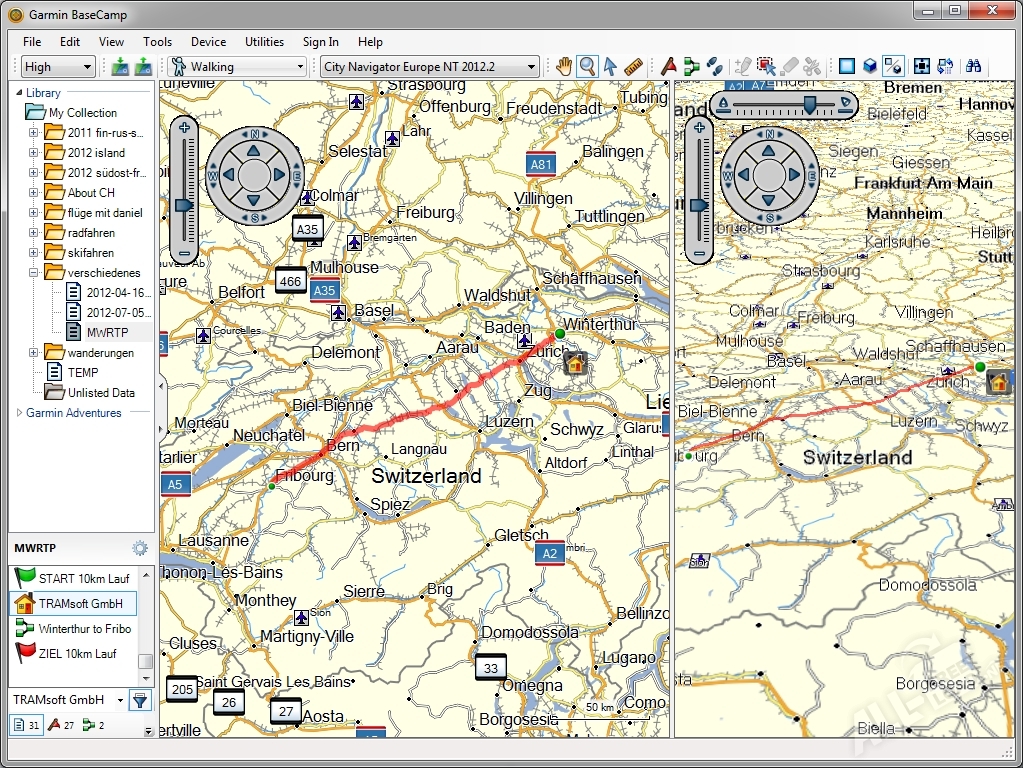Open the City Navigator map product dropdown
This screenshot has height=768, width=1024.
pos(429,67)
